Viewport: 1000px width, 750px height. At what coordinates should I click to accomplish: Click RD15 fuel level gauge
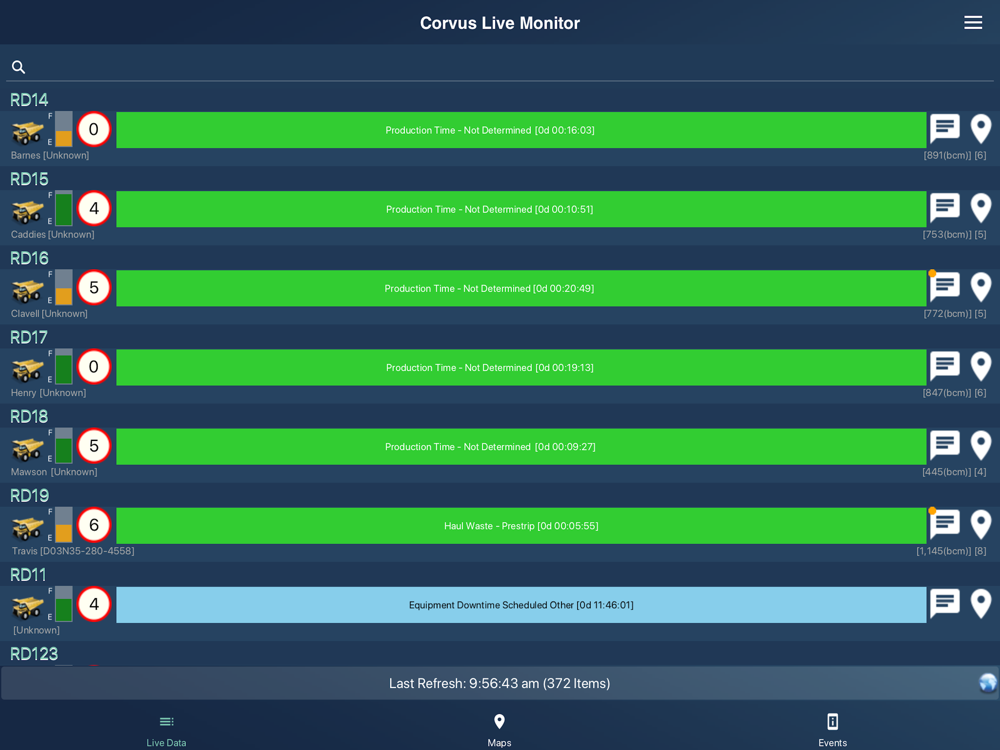coord(64,209)
